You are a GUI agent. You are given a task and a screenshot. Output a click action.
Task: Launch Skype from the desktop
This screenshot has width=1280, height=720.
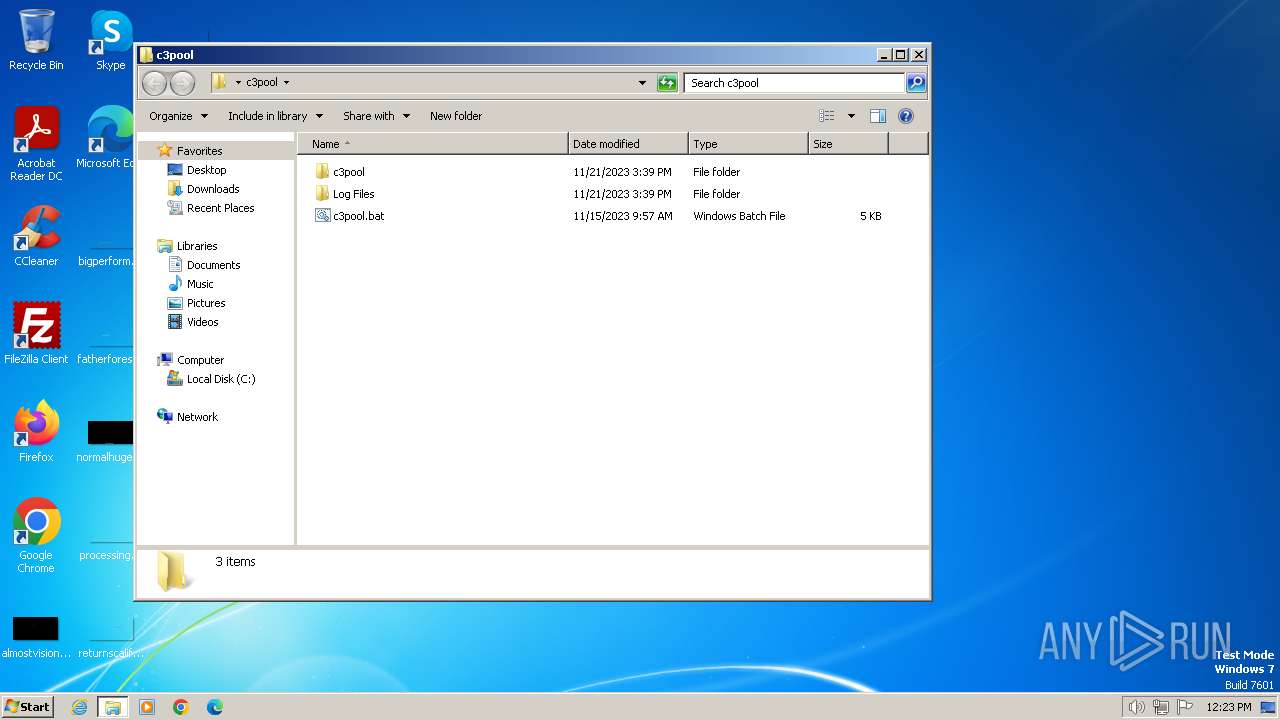110,40
